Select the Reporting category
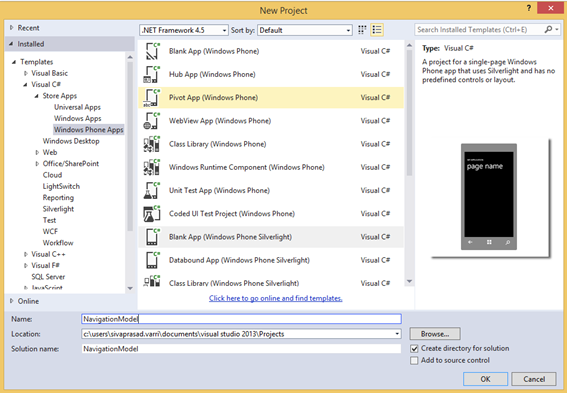The image size is (567, 393). pos(58,197)
